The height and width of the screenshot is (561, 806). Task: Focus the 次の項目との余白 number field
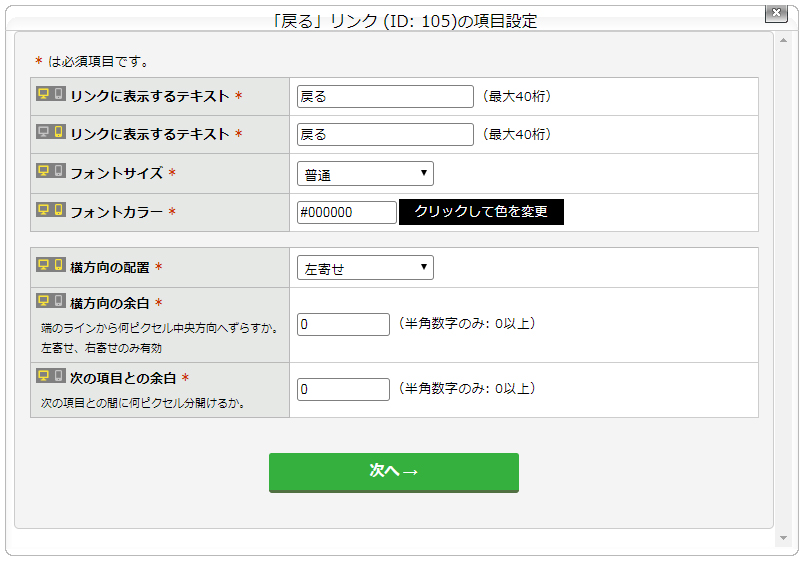(x=343, y=389)
